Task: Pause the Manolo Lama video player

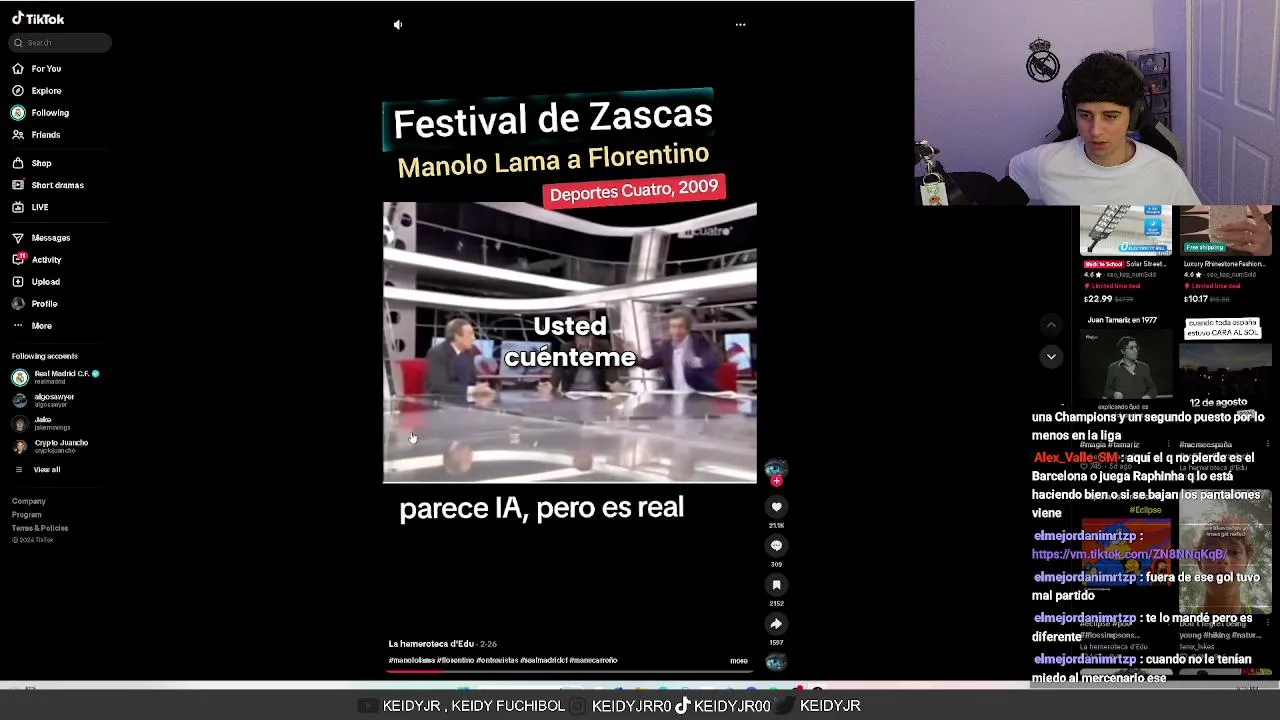Action: [x=570, y=342]
